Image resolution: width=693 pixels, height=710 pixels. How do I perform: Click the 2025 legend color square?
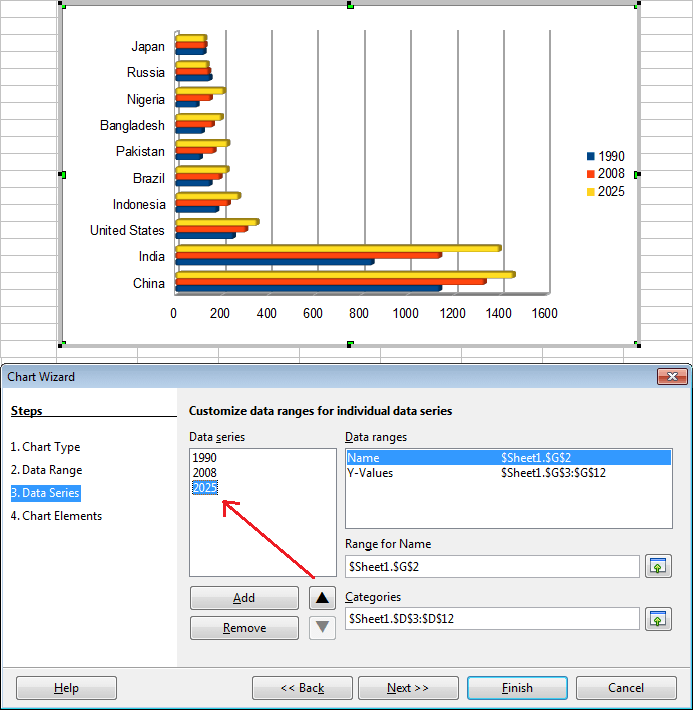[591, 192]
